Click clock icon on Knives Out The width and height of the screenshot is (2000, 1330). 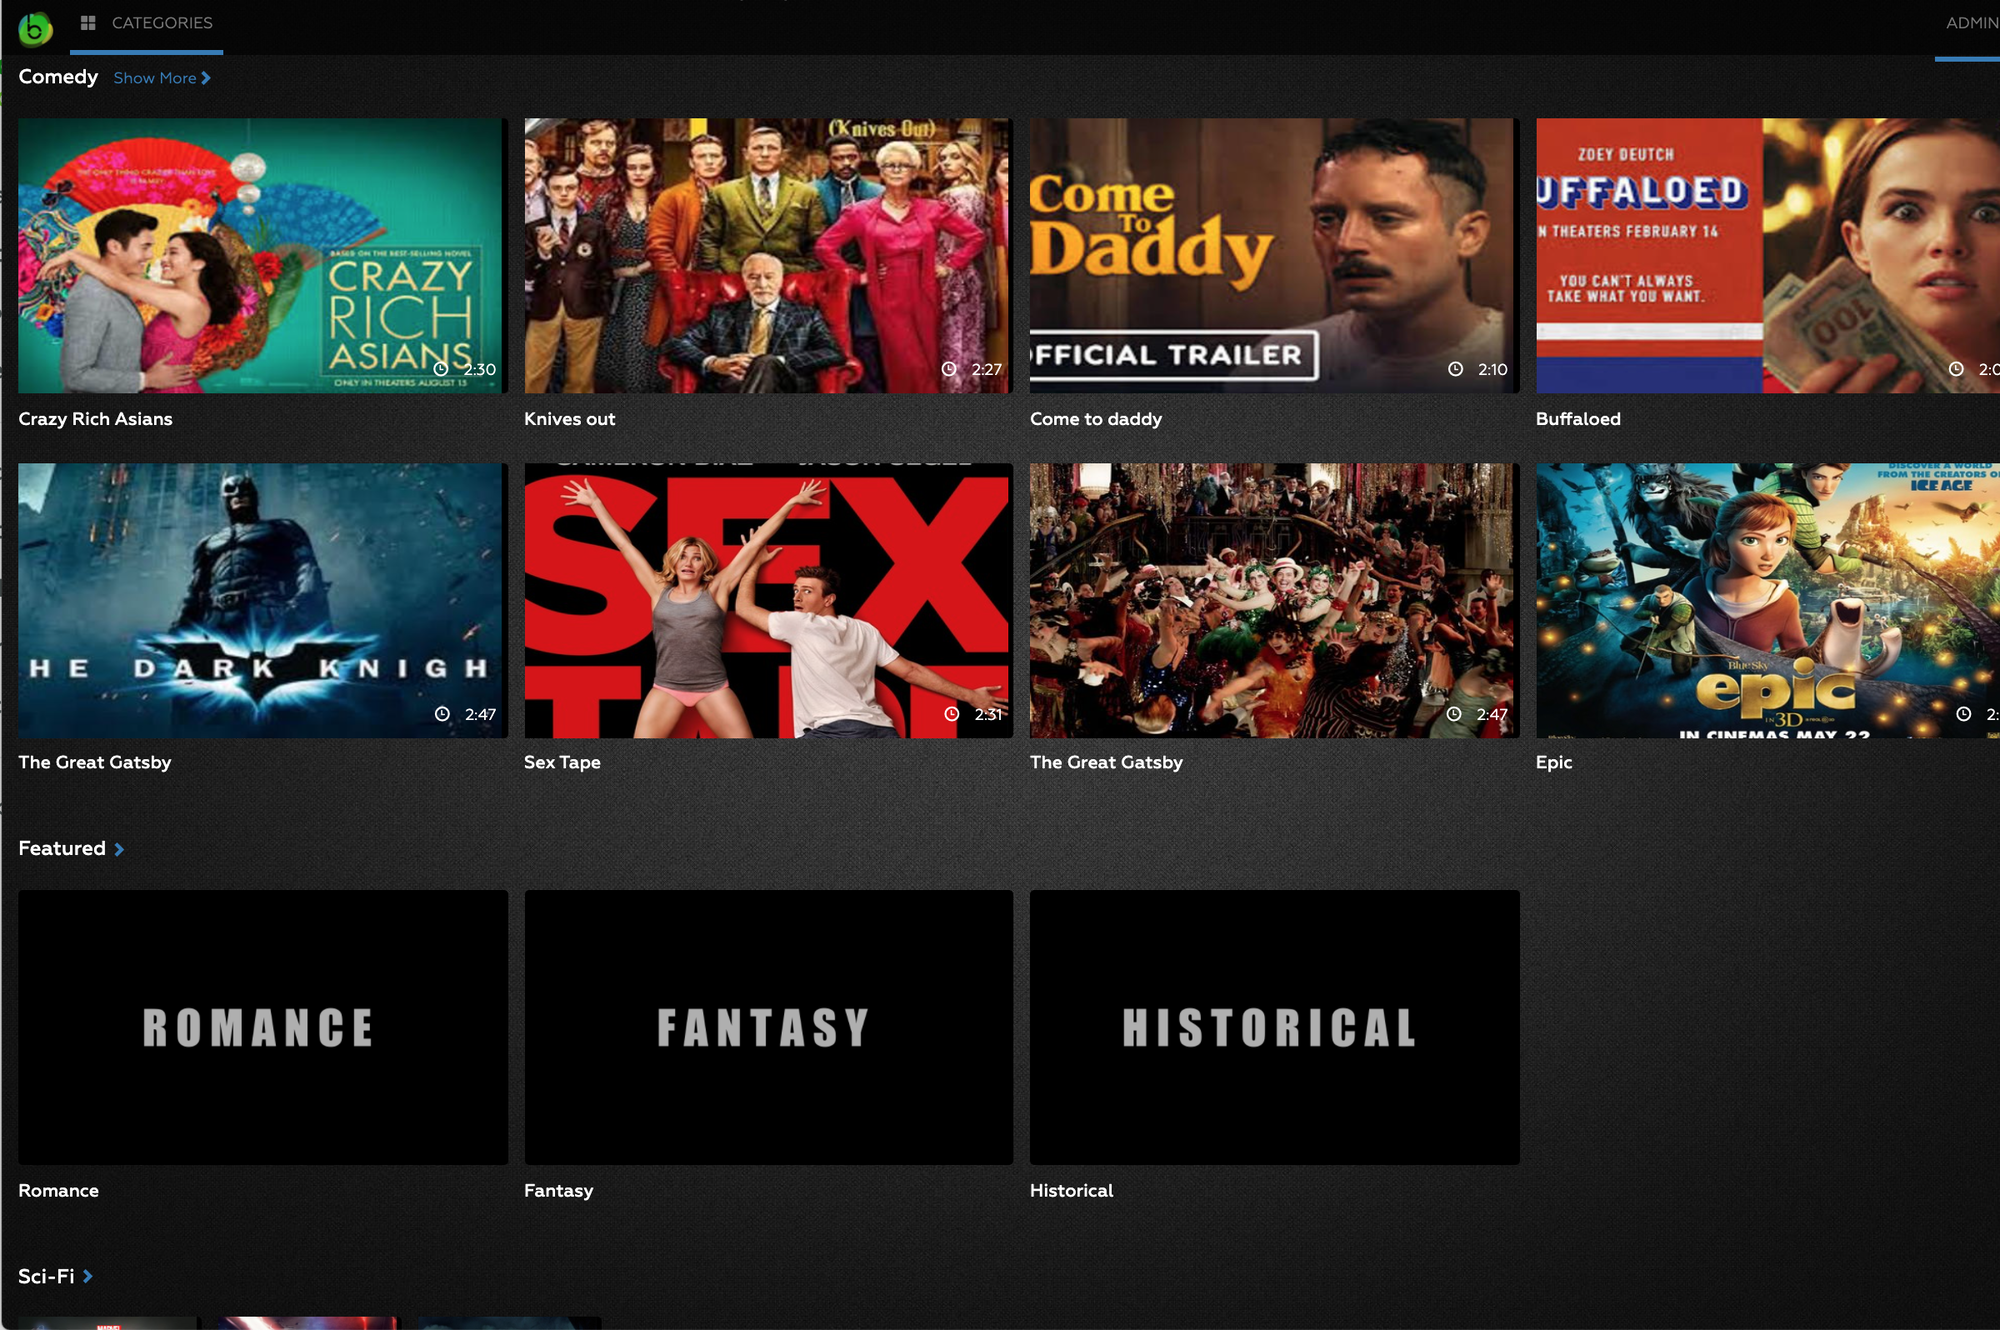click(x=949, y=369)
